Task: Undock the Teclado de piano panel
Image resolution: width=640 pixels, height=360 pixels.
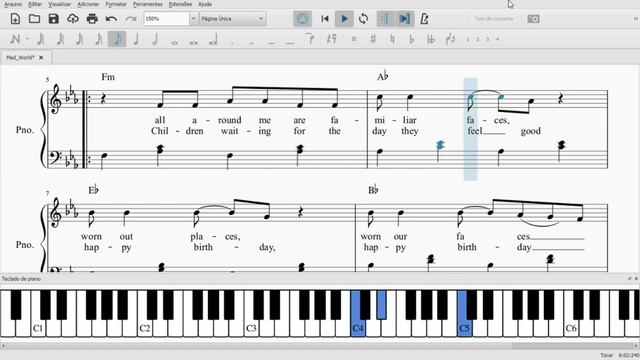Action: tap(630, 278)
